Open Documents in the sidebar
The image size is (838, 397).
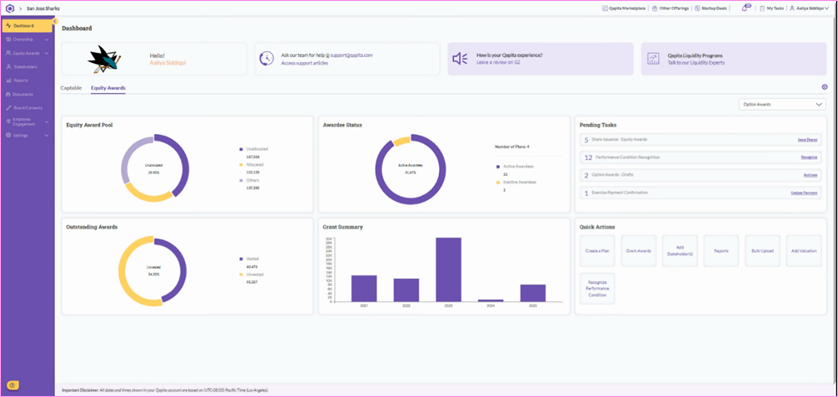[x=23, y=94]
